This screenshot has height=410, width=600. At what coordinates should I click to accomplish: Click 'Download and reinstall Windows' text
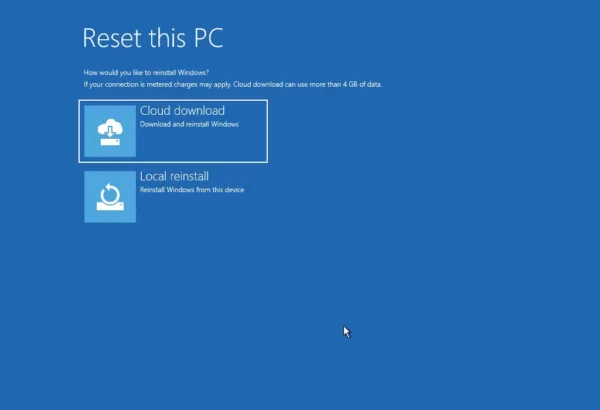point(189,124)
